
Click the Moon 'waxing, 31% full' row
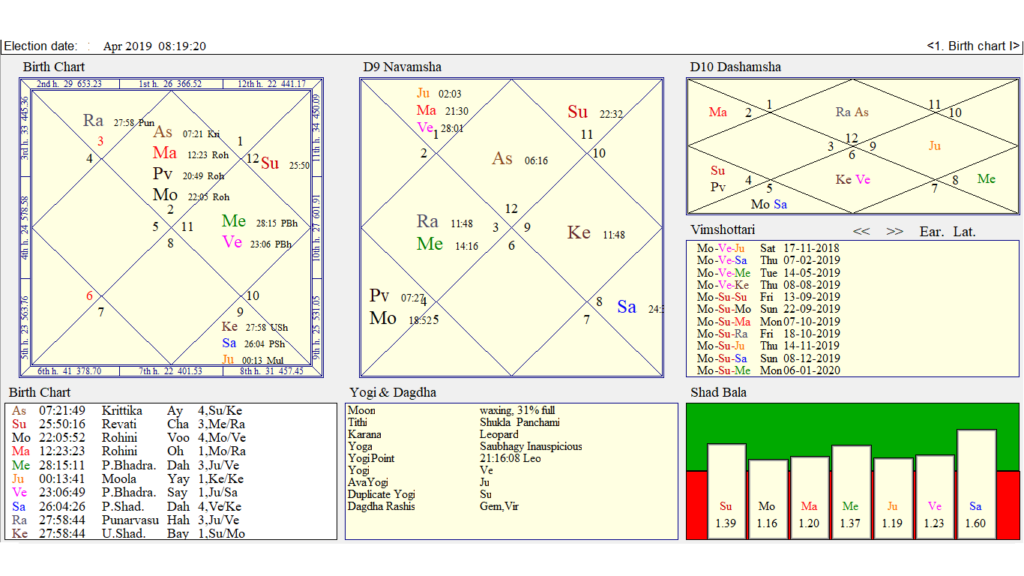pyautogui.click(x=451, y=411)
